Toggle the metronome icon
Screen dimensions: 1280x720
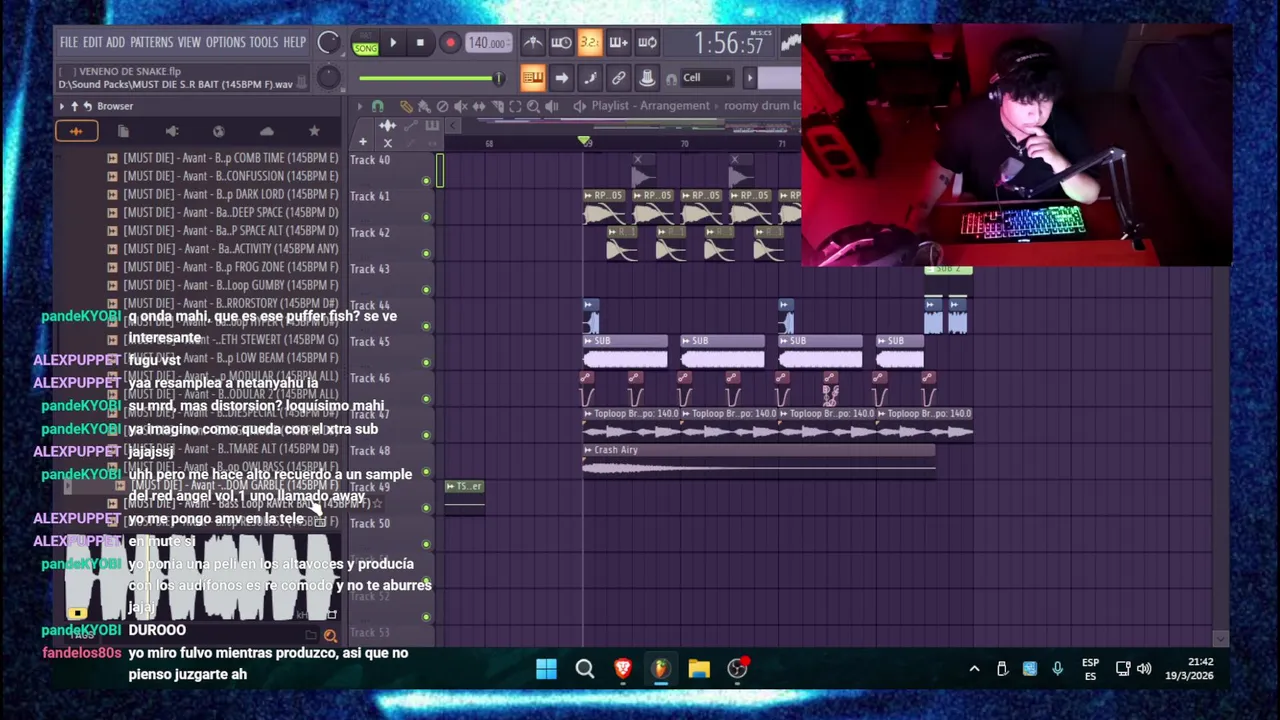pyautogui.click(x=533, y=43)
